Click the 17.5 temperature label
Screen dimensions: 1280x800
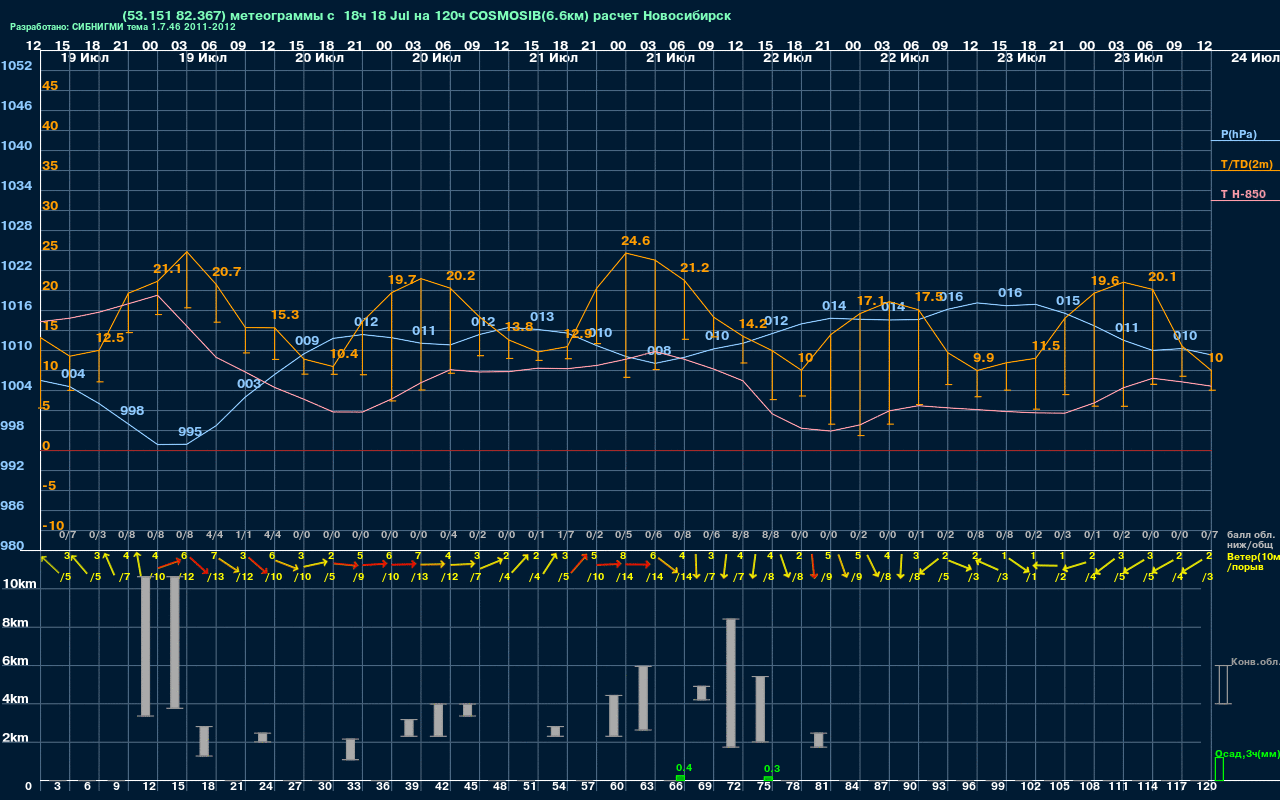(929, 297)
